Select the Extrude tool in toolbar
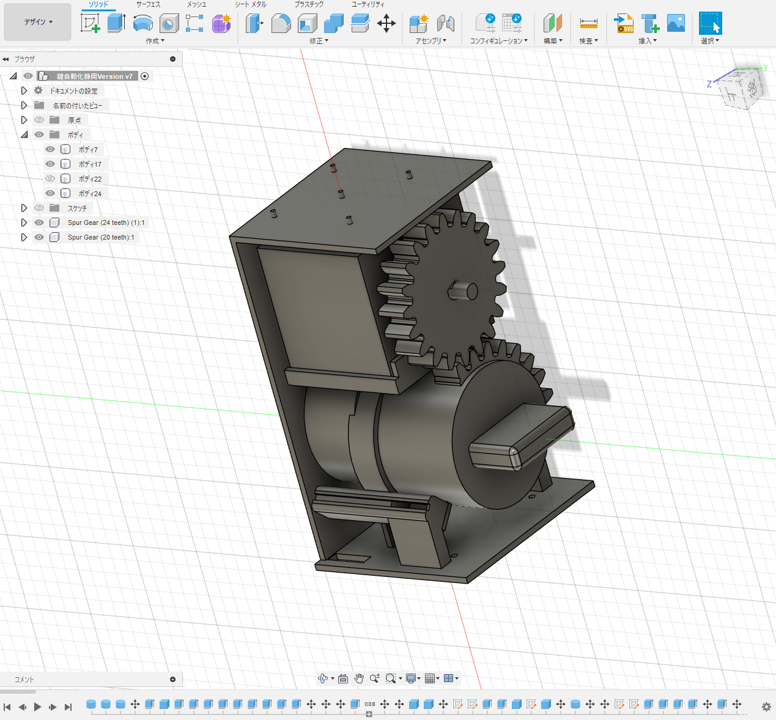 point(116,23)
